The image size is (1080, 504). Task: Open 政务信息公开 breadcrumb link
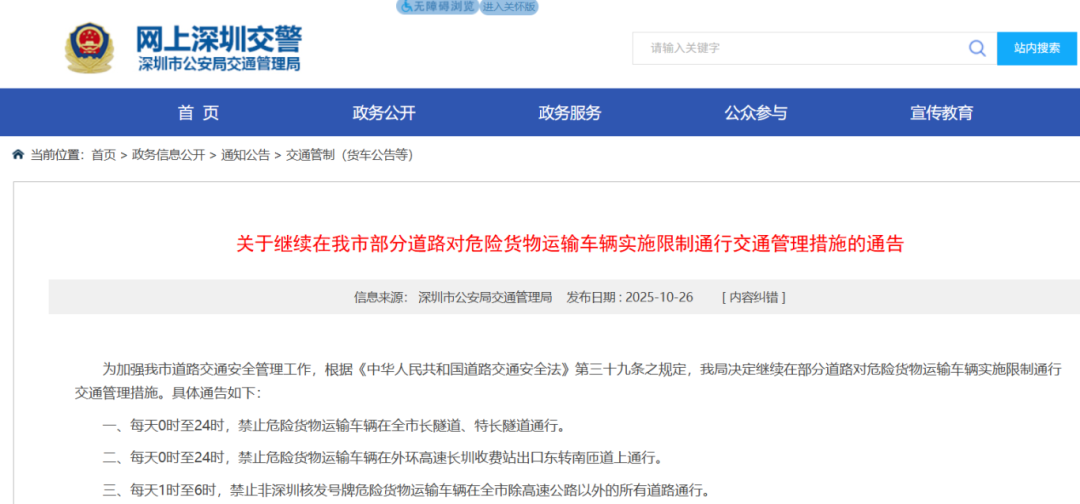(168, 155)
